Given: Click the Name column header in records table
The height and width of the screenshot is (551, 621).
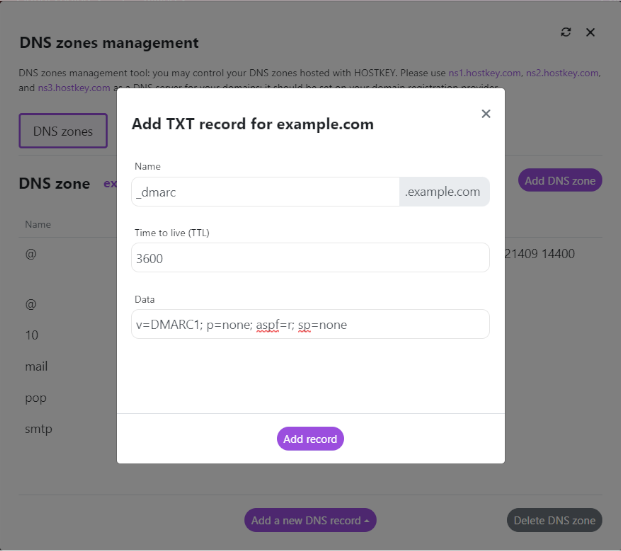Looking at the screenshot, I should [x=38, y=225].
